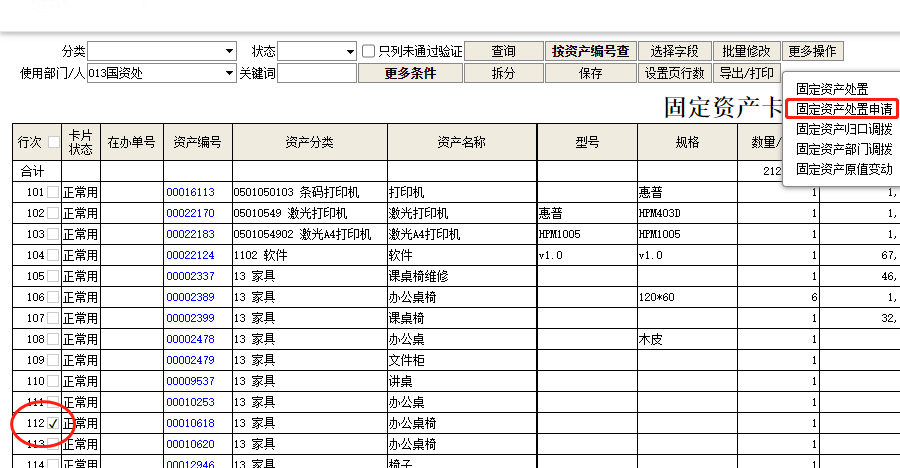This screenshot has height=468, width=900.
Task: Open the 更多操作 menu
Action: pyautogui.click(x=813, y=51)
